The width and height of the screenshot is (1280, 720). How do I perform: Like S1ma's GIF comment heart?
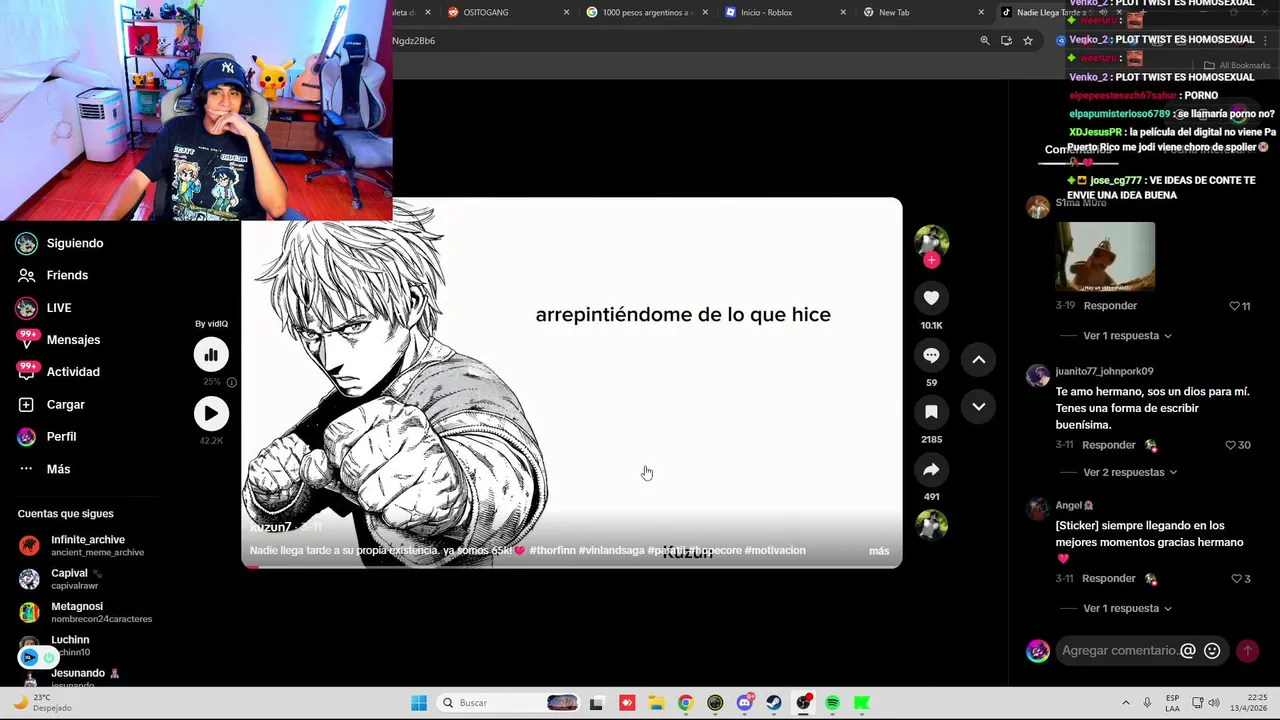1234,306
